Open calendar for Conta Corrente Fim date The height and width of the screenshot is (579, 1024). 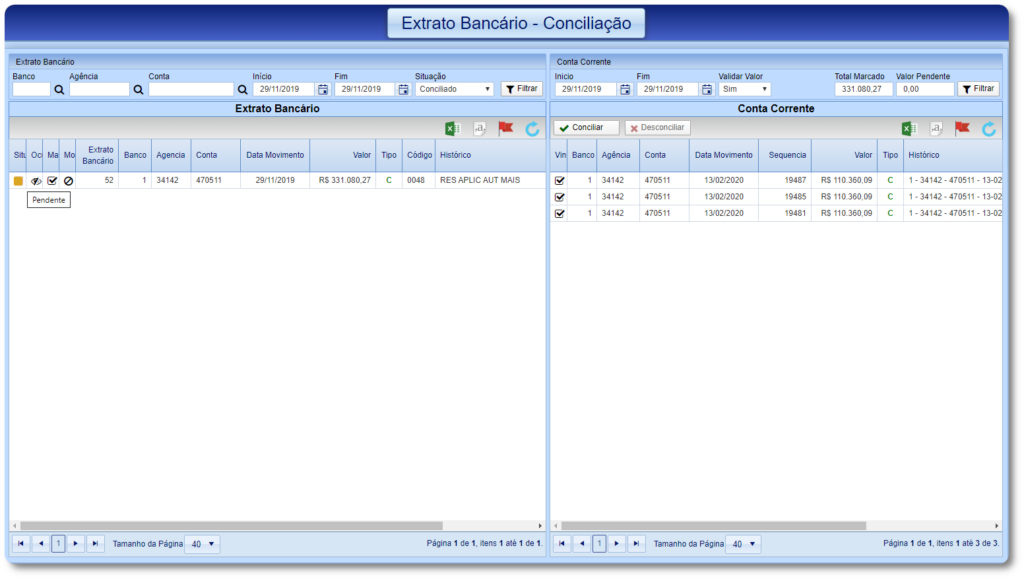point(707,89)
